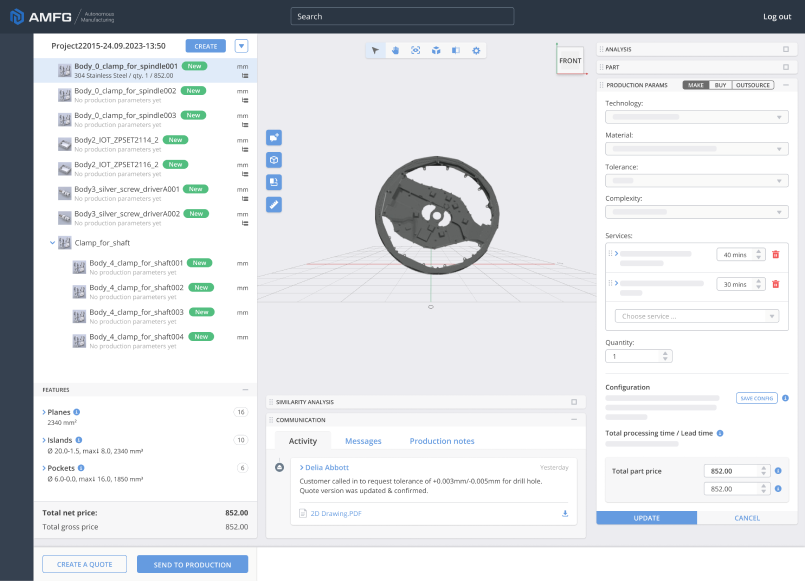The height and width of the screenshot is (581, 805).
Task: Click the CREATE A QUOTE button
Action: pyautogui.click(x=84, y=563)
